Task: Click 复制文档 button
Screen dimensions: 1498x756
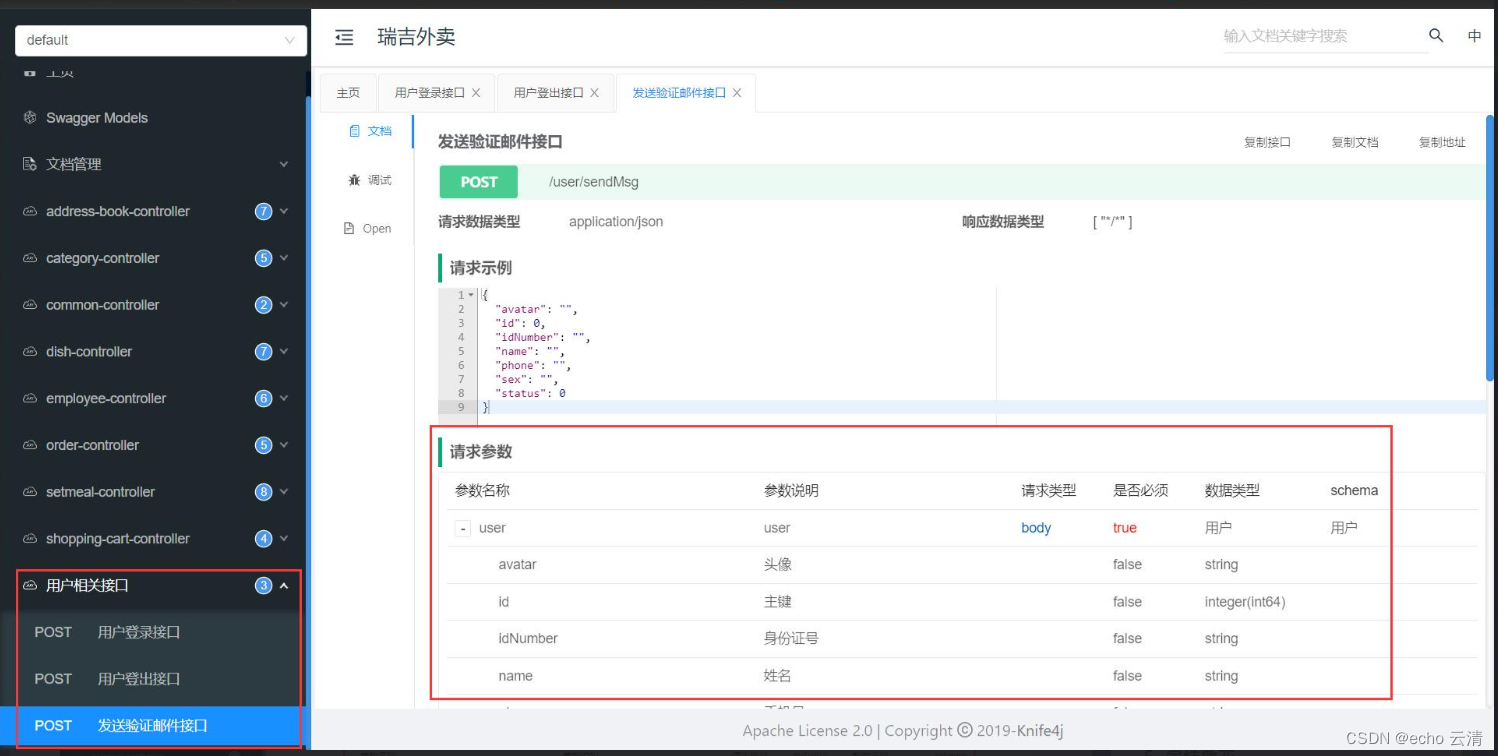Action: (x=1355, y=143)
